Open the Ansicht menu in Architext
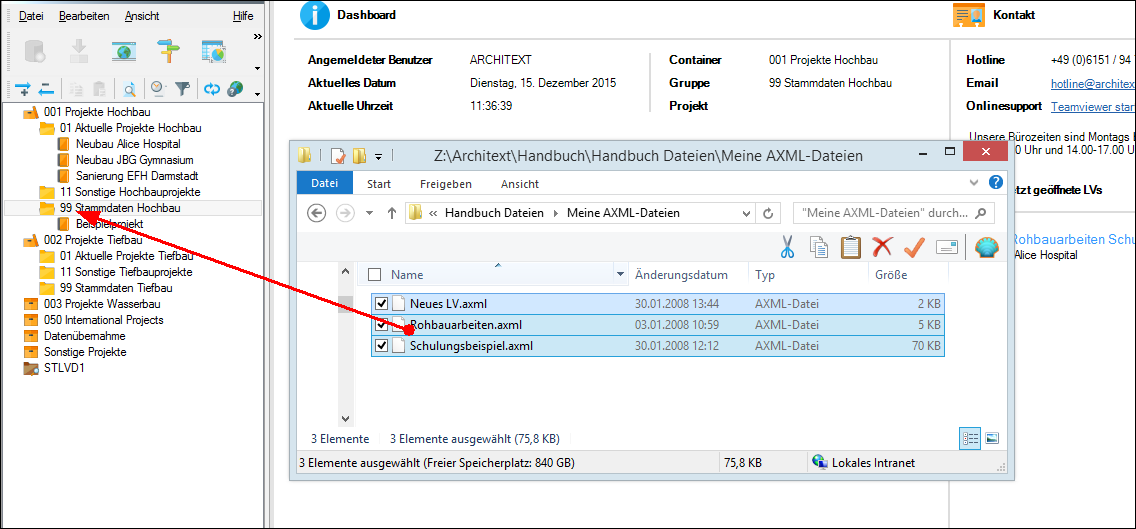The height and width of the screenshot is (529, 1136). (142, 16)
